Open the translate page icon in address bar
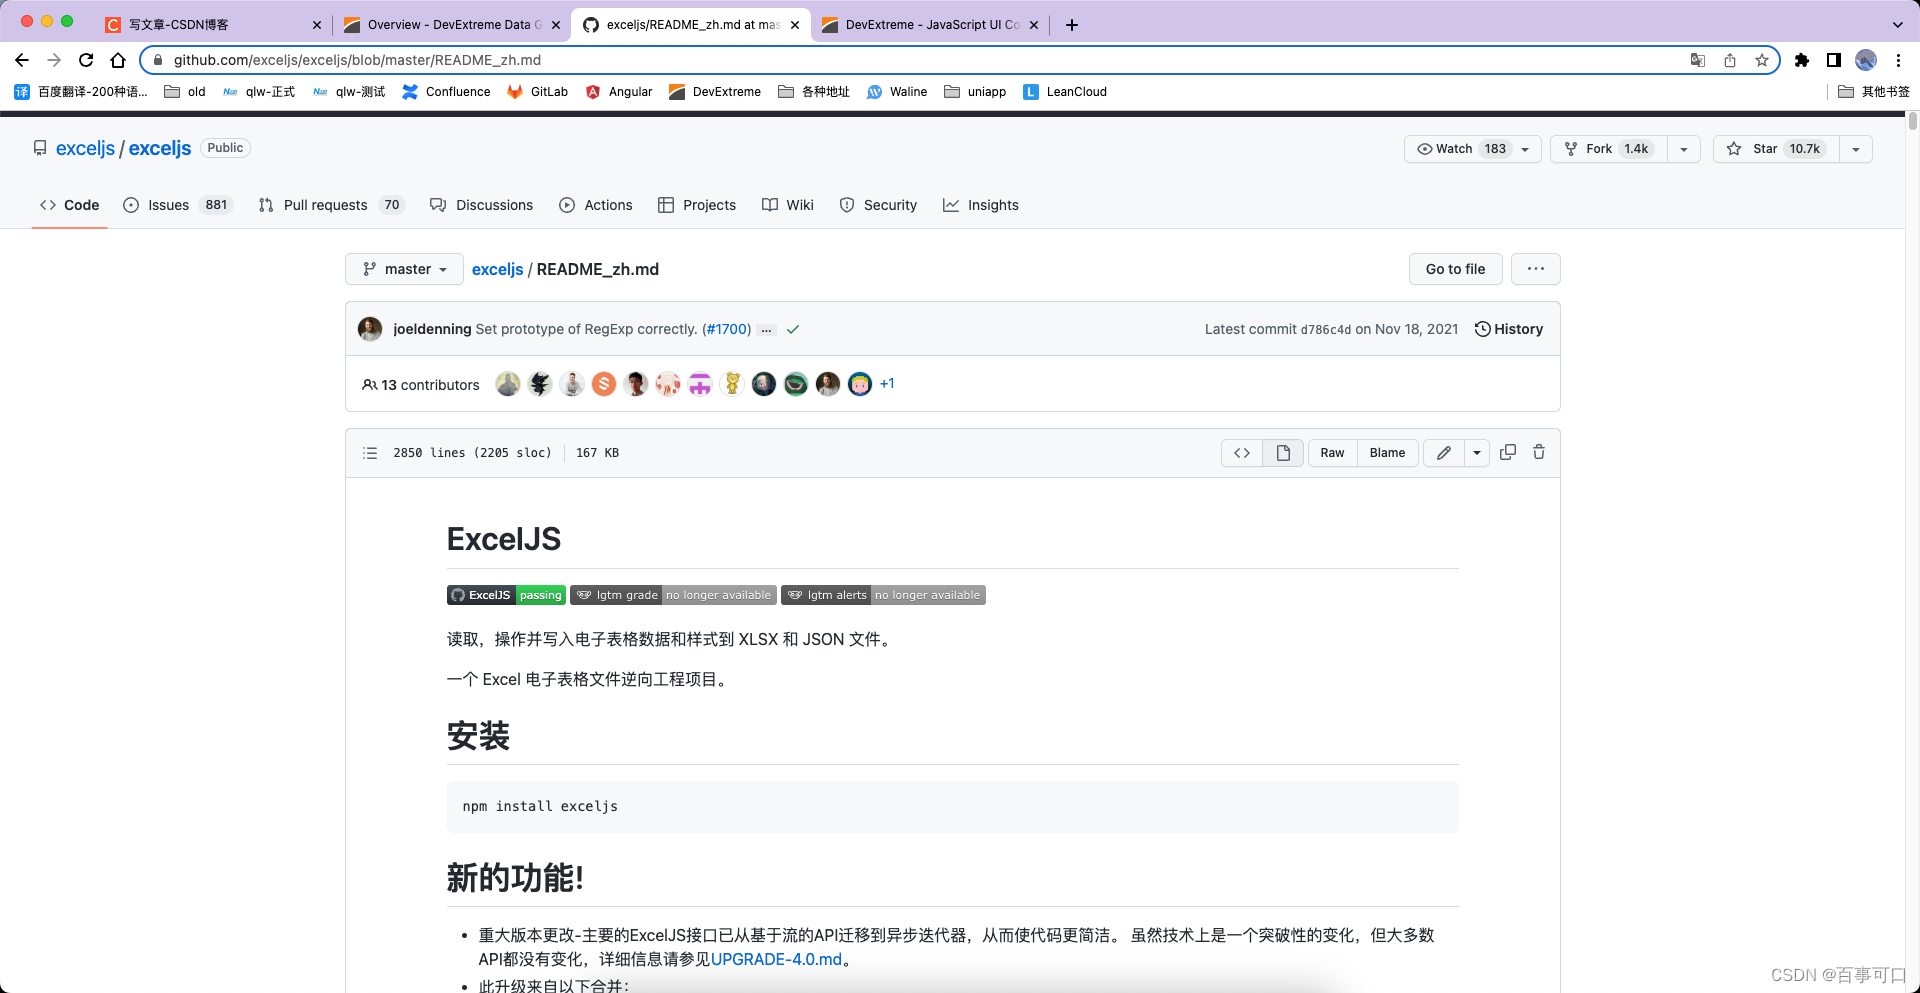Viewport: 1920px width, 993px height. tap(1698, 60)
